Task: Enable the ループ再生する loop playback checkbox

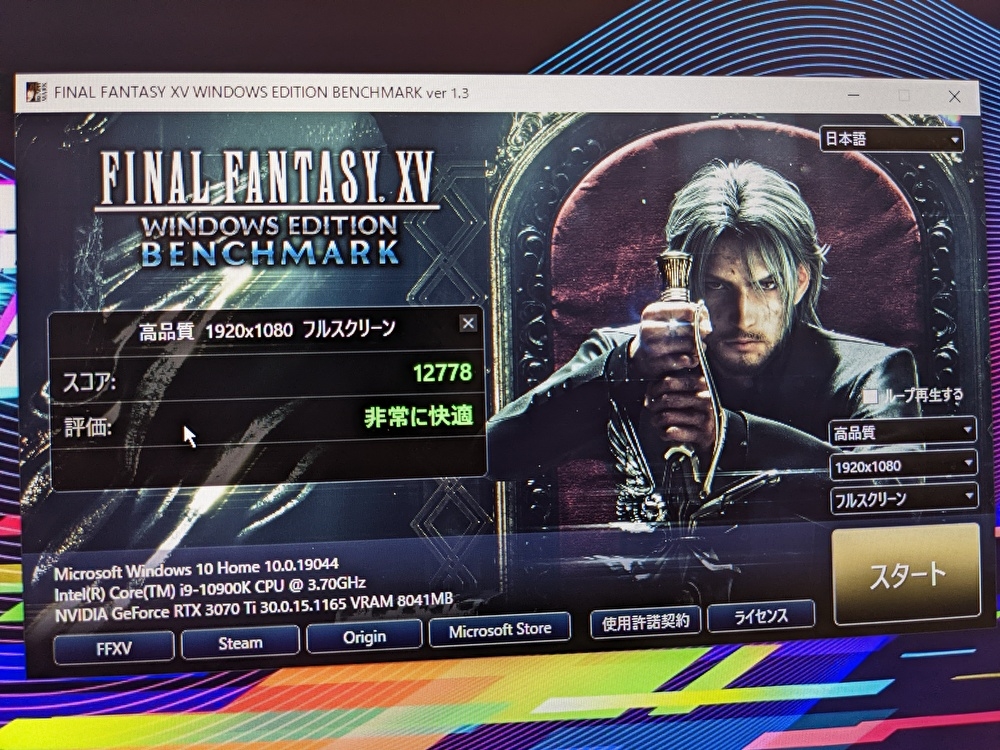Action: pyautogui.click(x=870, y=397)
